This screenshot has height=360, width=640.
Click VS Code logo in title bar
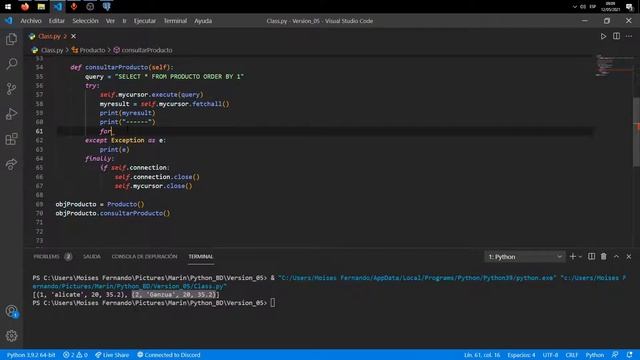click(x=8, y=20)
